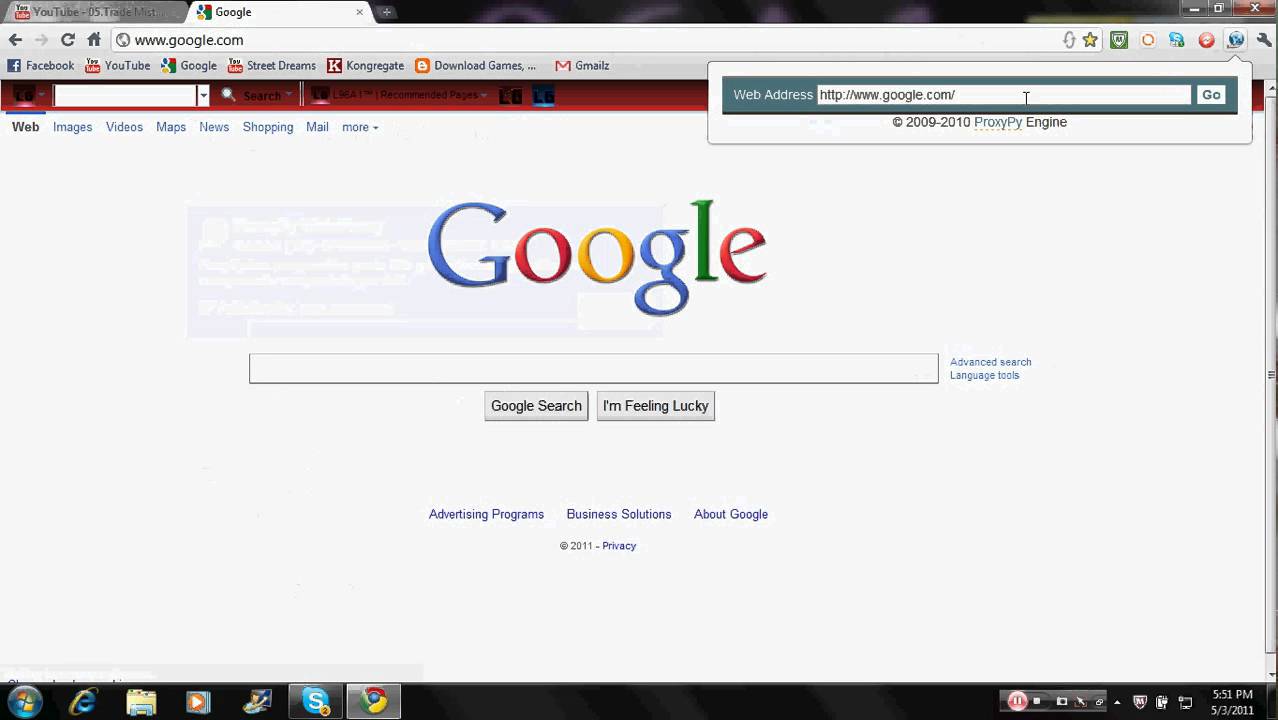Click the I'm Feeling Lucky button
The image size is (1278, 720).
point(656,406)
